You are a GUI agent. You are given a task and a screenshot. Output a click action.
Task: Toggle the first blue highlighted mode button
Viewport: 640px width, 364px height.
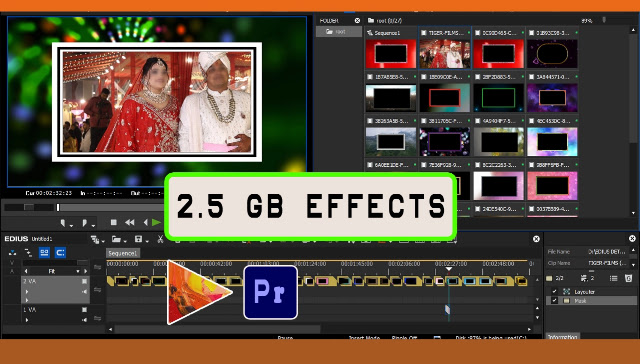44,253
